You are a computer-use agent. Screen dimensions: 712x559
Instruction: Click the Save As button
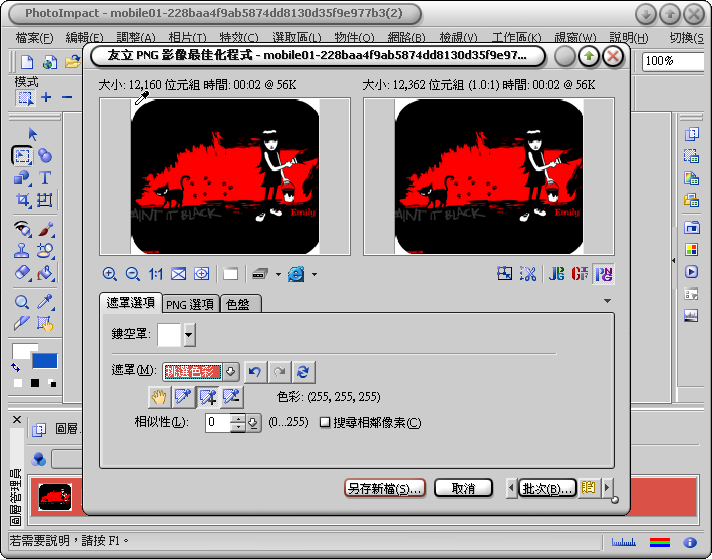click(x=385, y=488)
